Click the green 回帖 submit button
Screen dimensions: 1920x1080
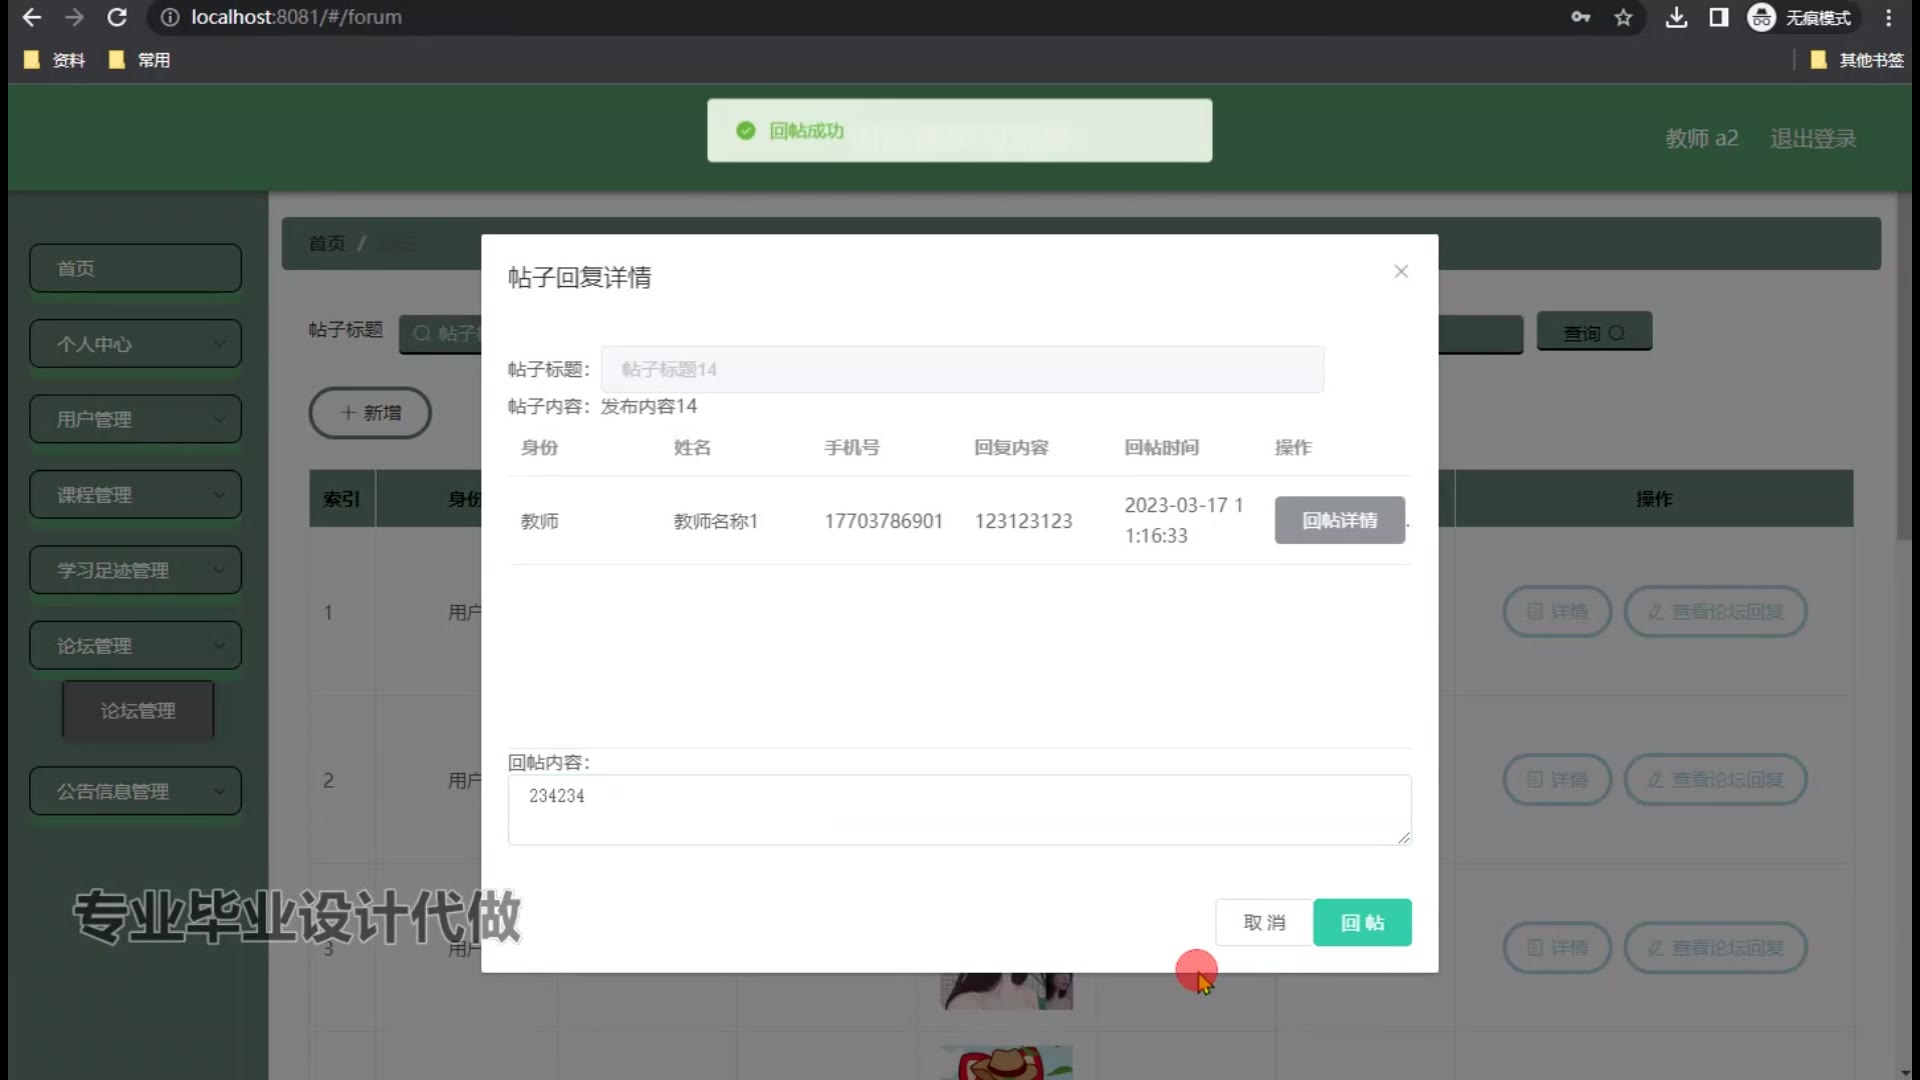click(x=1361, y=922)
